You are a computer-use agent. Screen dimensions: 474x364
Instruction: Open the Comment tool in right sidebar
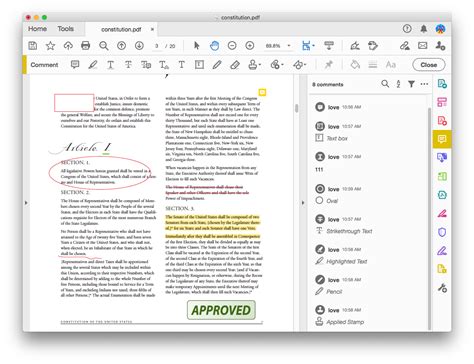pos(442,139)
